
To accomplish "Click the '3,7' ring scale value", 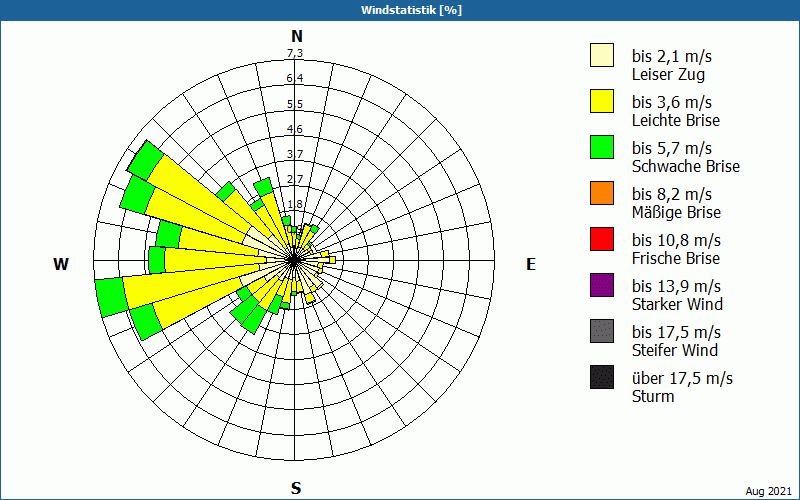I will [x=295, y=154].
